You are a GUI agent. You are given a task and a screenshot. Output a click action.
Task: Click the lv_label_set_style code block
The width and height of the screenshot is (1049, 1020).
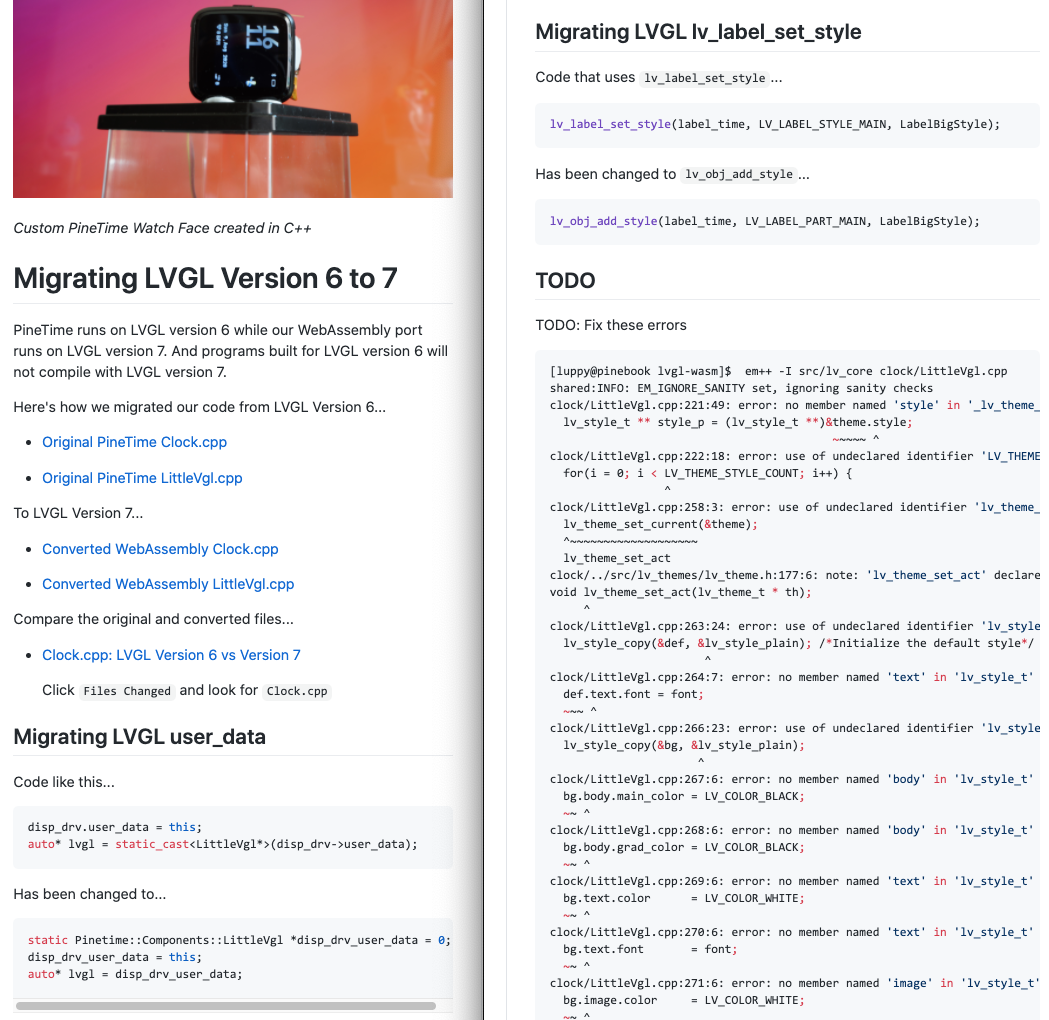[x=775, y=125]
